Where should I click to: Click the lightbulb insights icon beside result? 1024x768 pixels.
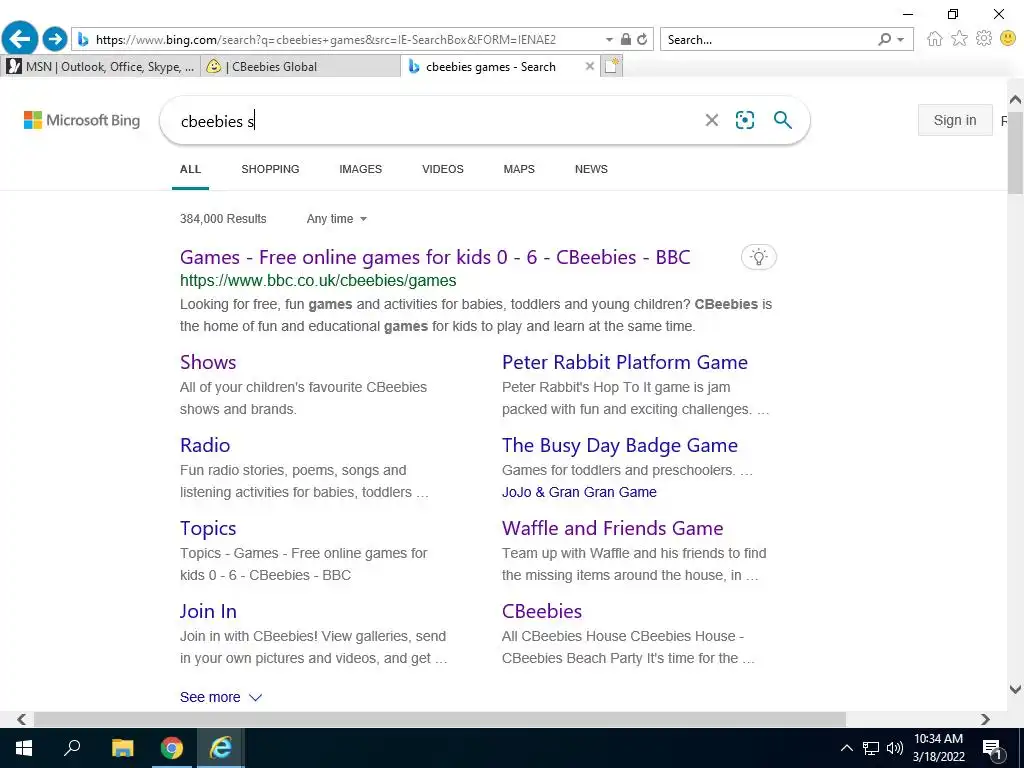tap(758, 257)
